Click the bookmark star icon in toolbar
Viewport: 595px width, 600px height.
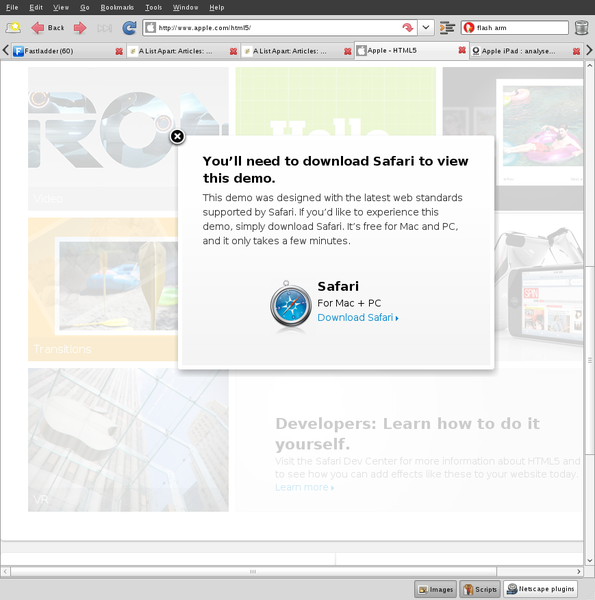[13, 28]
